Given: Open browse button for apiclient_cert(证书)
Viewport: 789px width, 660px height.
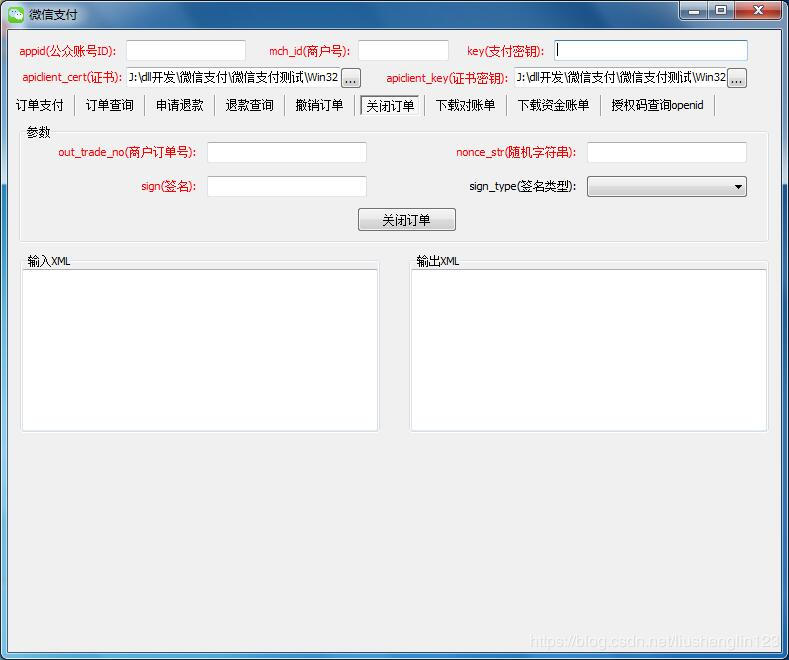Looking at the screenshot, I should click(351, 78).
